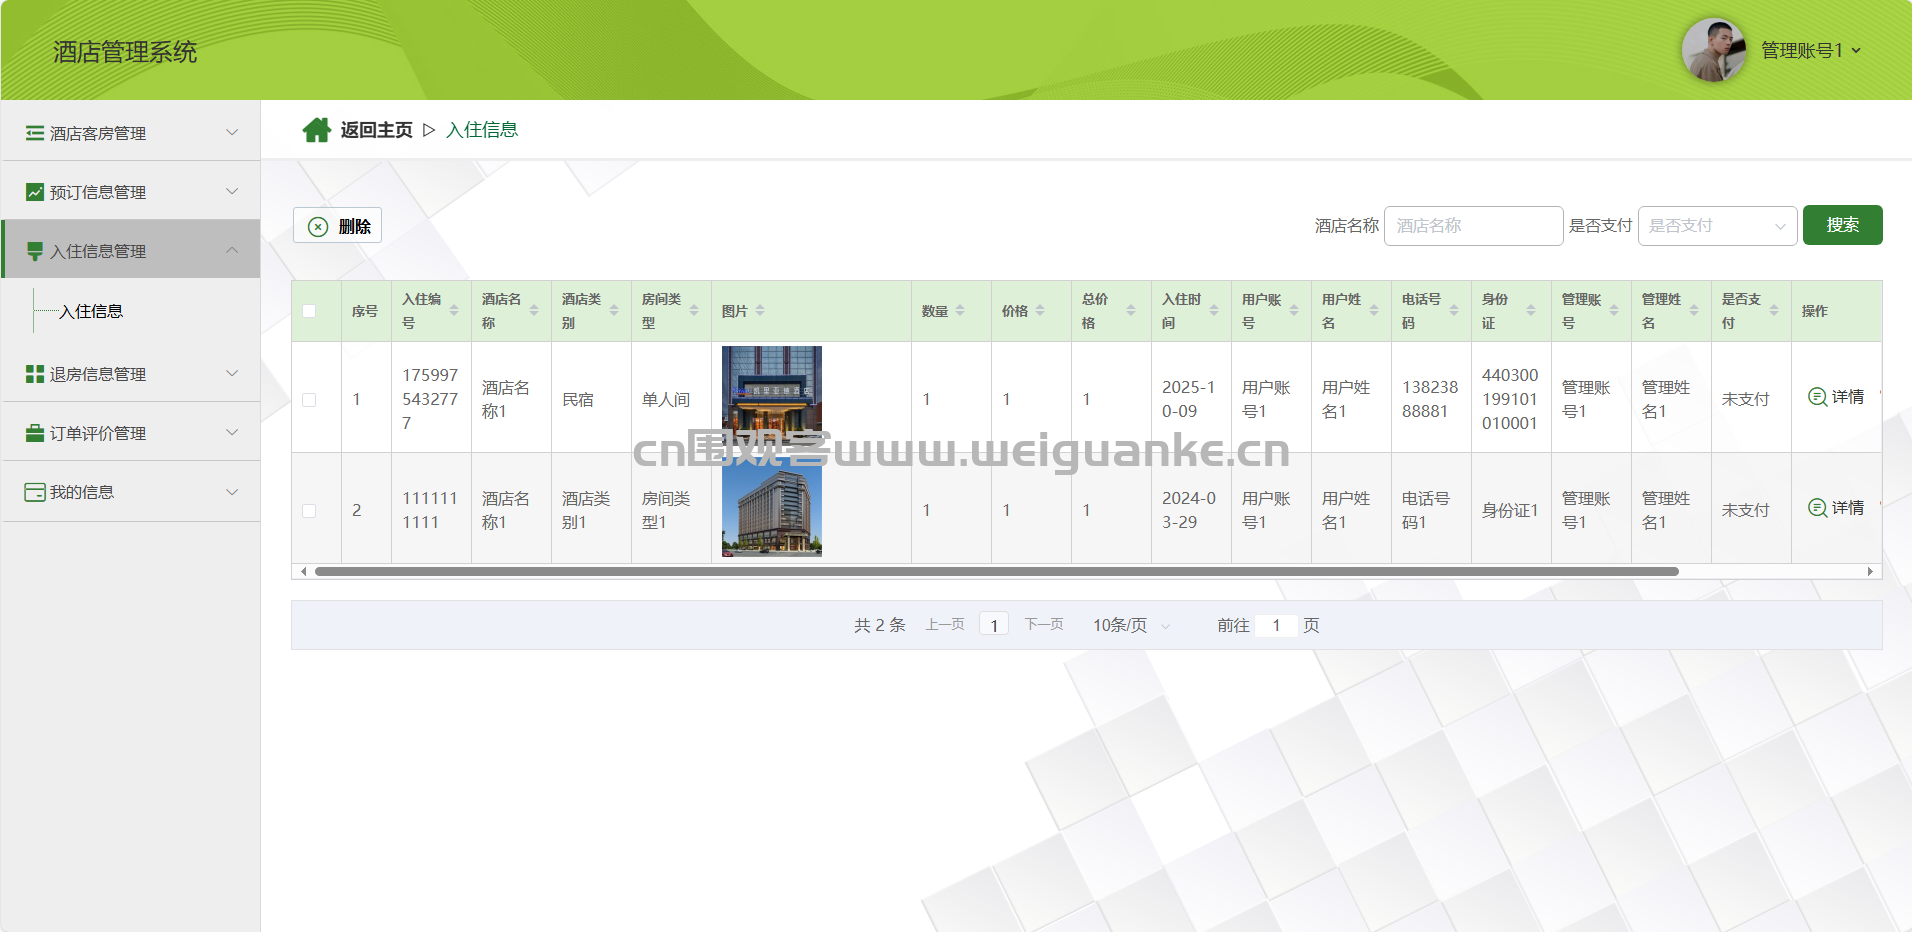Click the 预订信息管理 chart icon

(x=35, y=192)
